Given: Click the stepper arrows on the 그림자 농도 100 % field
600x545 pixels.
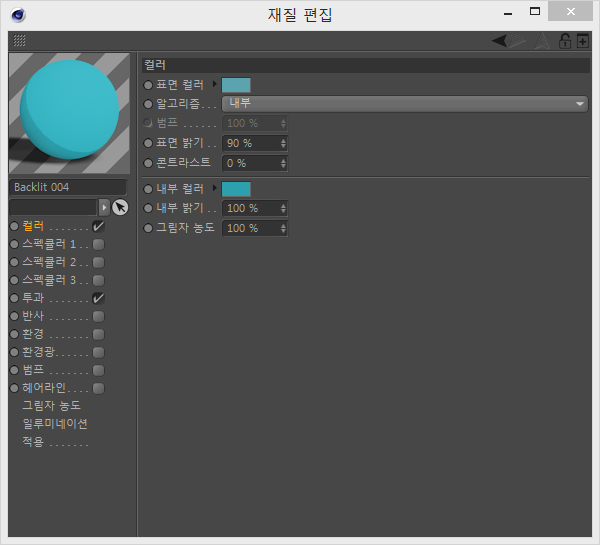Looking at the screenshot, I should [283, 228].
